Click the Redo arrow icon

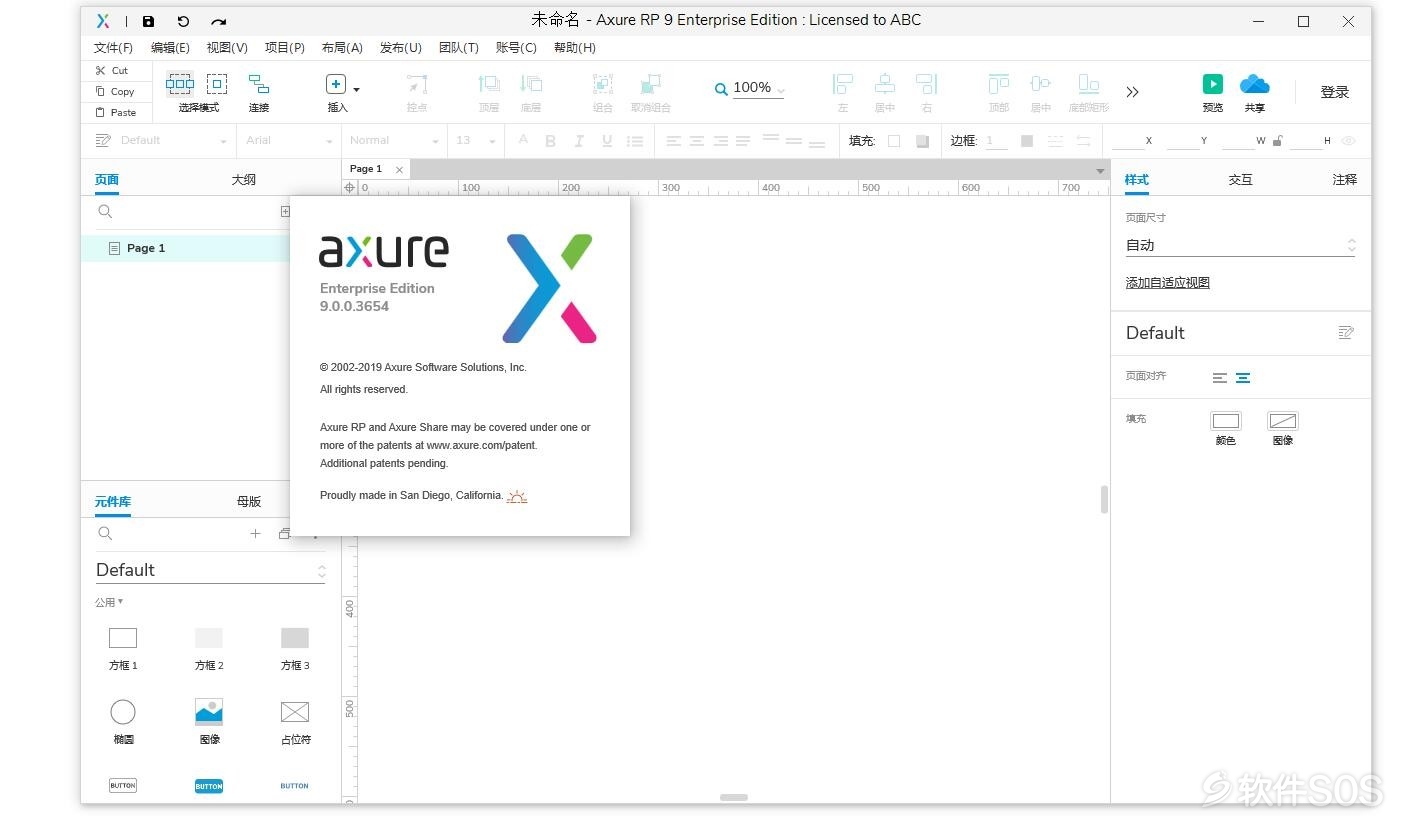[218, 21]
